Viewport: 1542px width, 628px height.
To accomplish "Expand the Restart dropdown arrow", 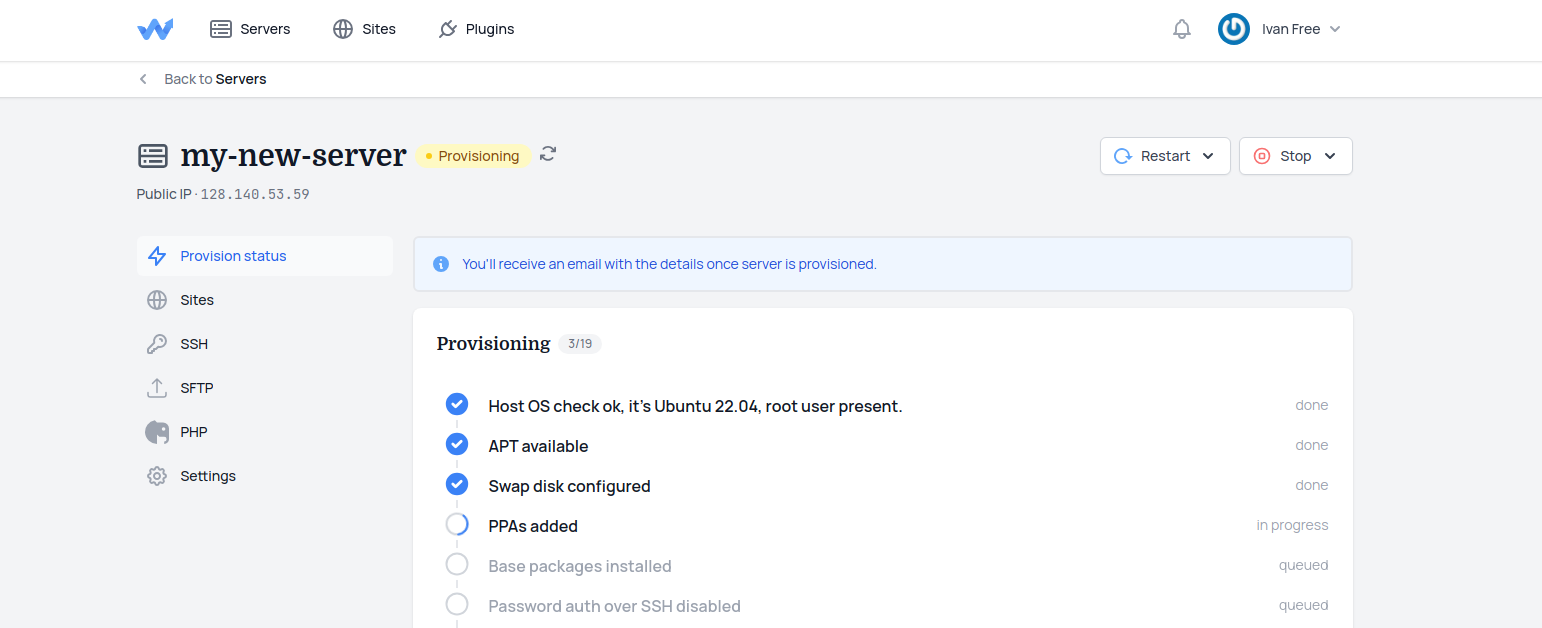I will 1208,156.
